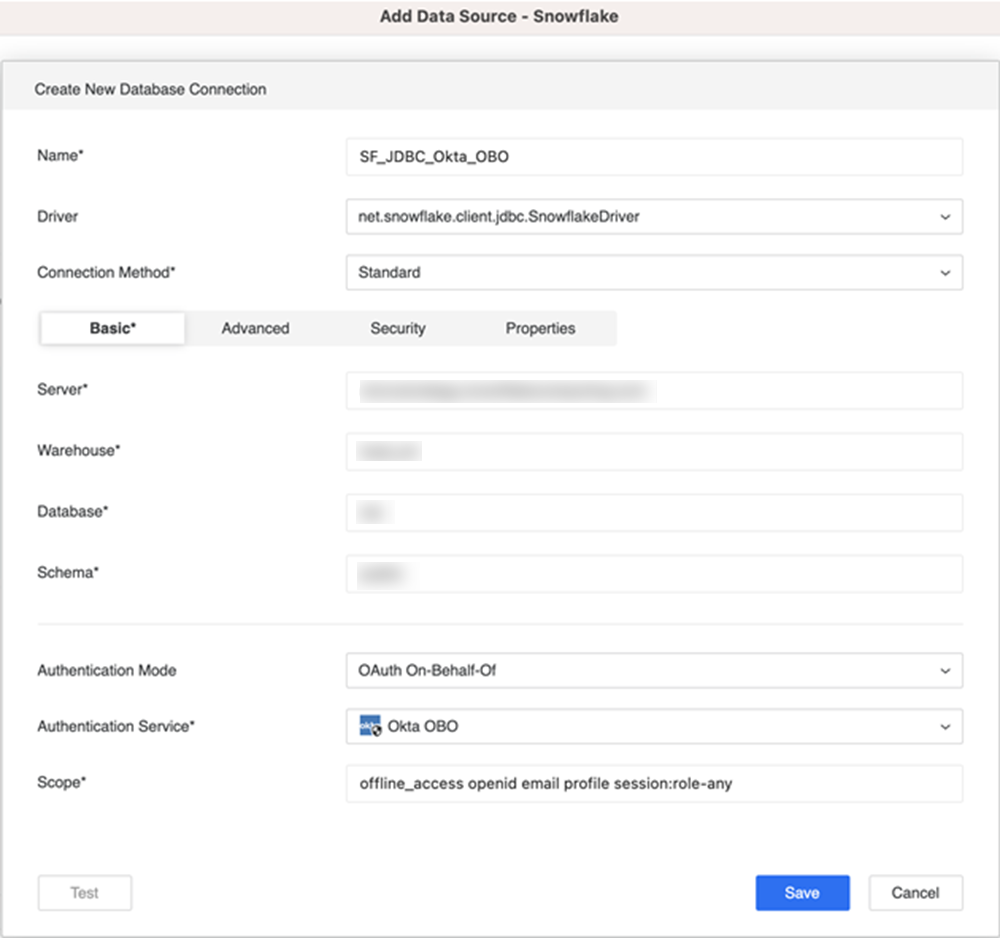Click the Save button

(x=802, y=893)
